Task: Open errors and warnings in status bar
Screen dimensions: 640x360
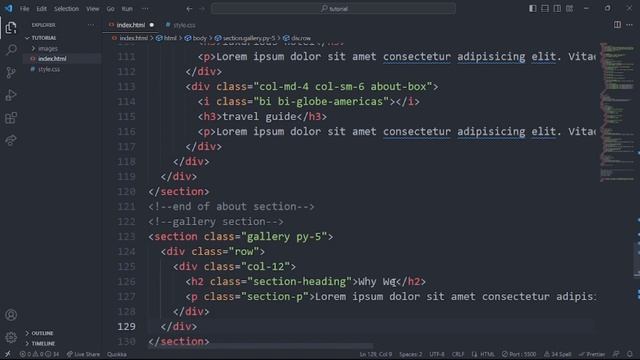Action: (39, 354)
